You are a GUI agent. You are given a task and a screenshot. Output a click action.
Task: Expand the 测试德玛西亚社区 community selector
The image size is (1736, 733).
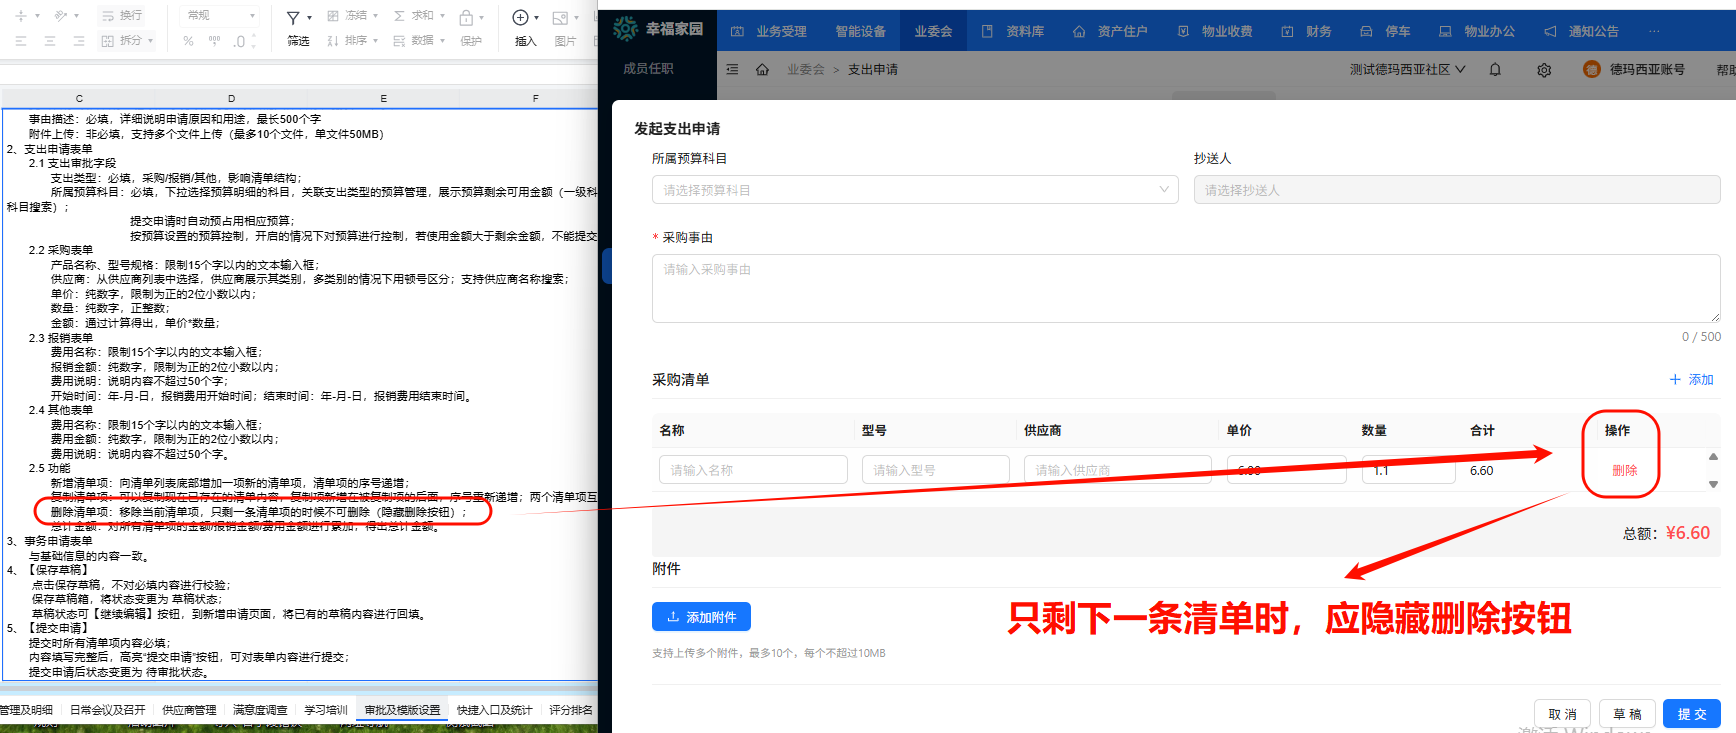point(1407,70)
